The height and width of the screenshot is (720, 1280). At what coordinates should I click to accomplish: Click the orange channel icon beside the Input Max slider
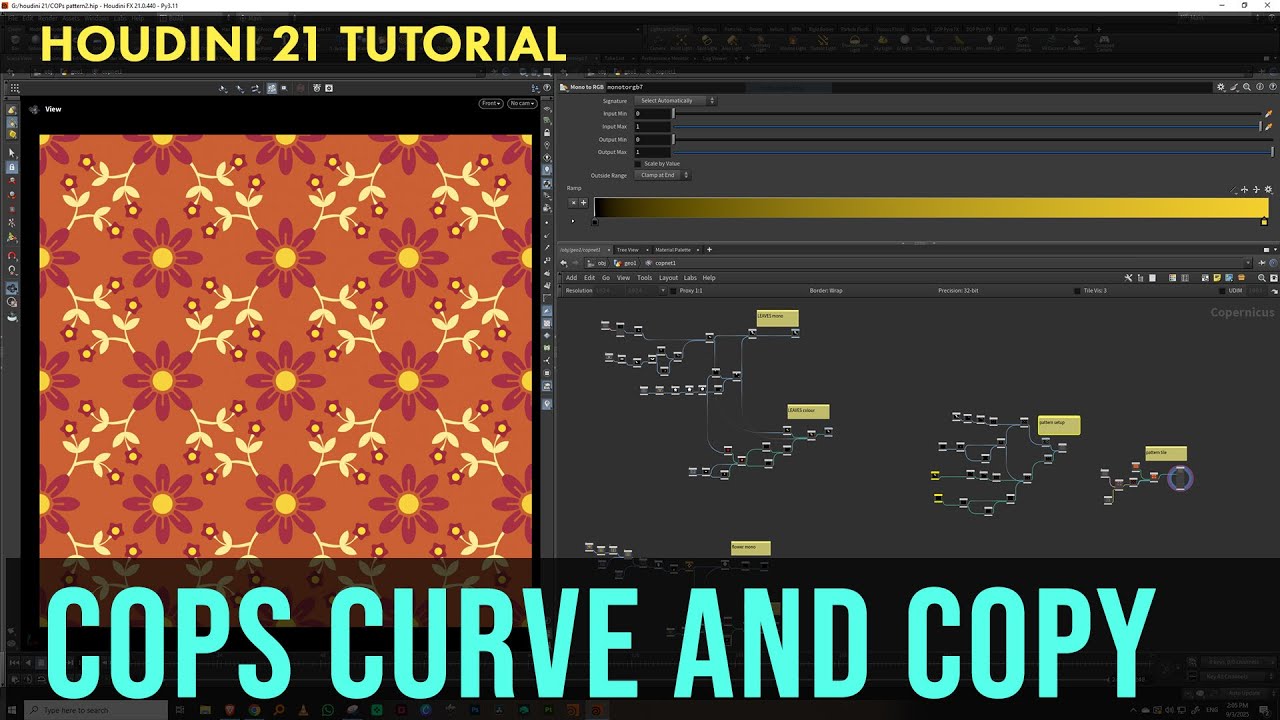[1269, 127]
